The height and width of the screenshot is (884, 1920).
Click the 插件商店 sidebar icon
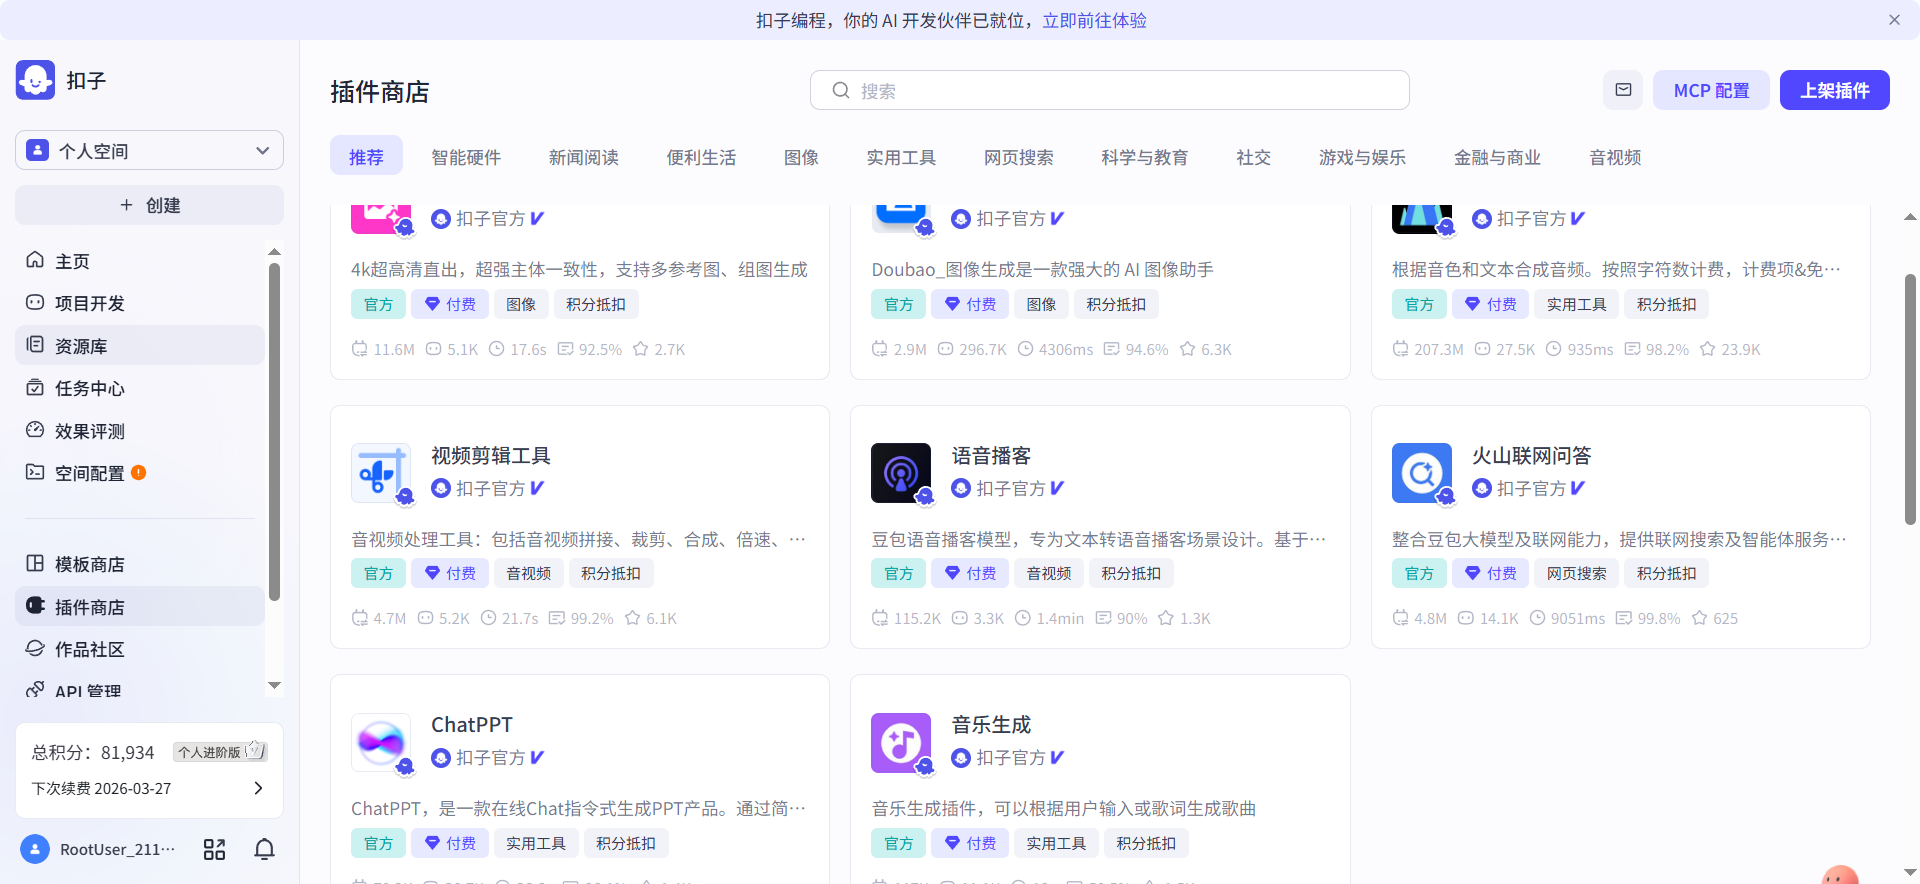tap(35, 606)
